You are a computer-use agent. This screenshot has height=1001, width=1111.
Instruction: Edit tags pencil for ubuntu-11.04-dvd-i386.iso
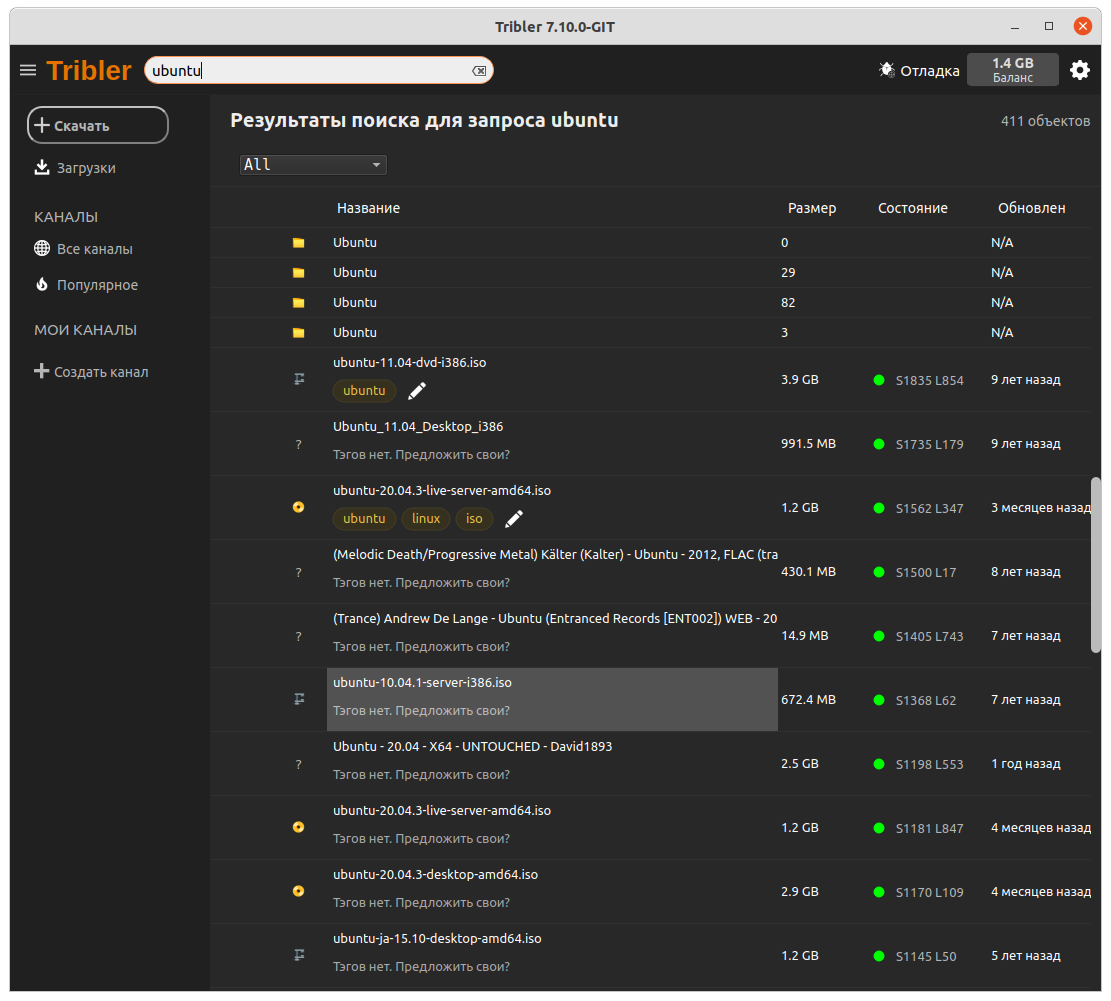(417, 391)
